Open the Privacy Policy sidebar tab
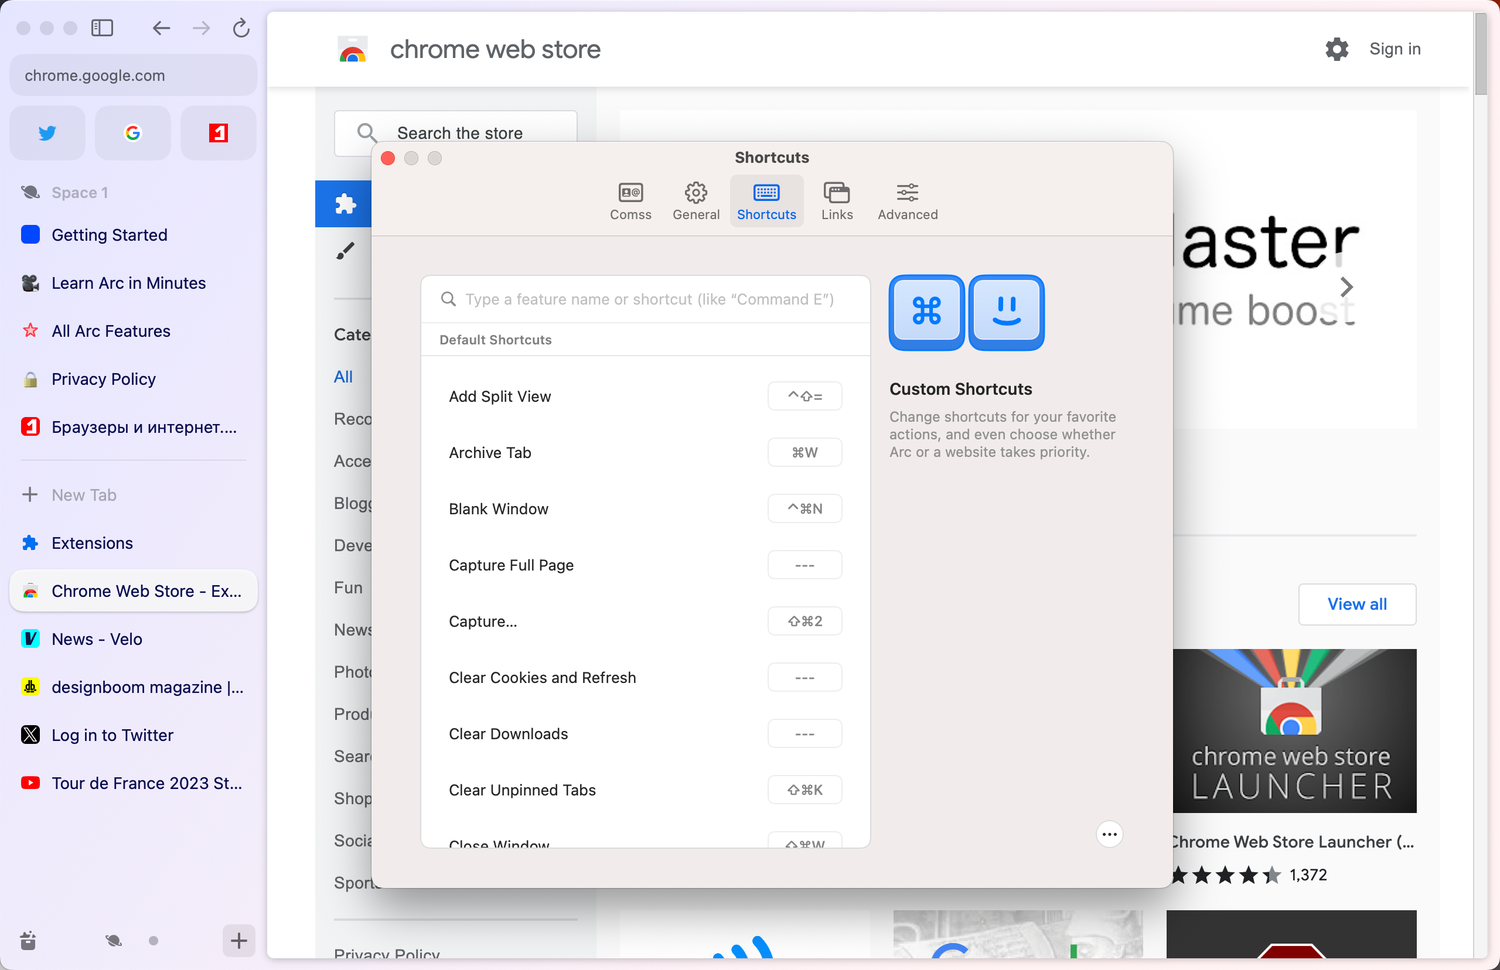 tap(133, 379)
